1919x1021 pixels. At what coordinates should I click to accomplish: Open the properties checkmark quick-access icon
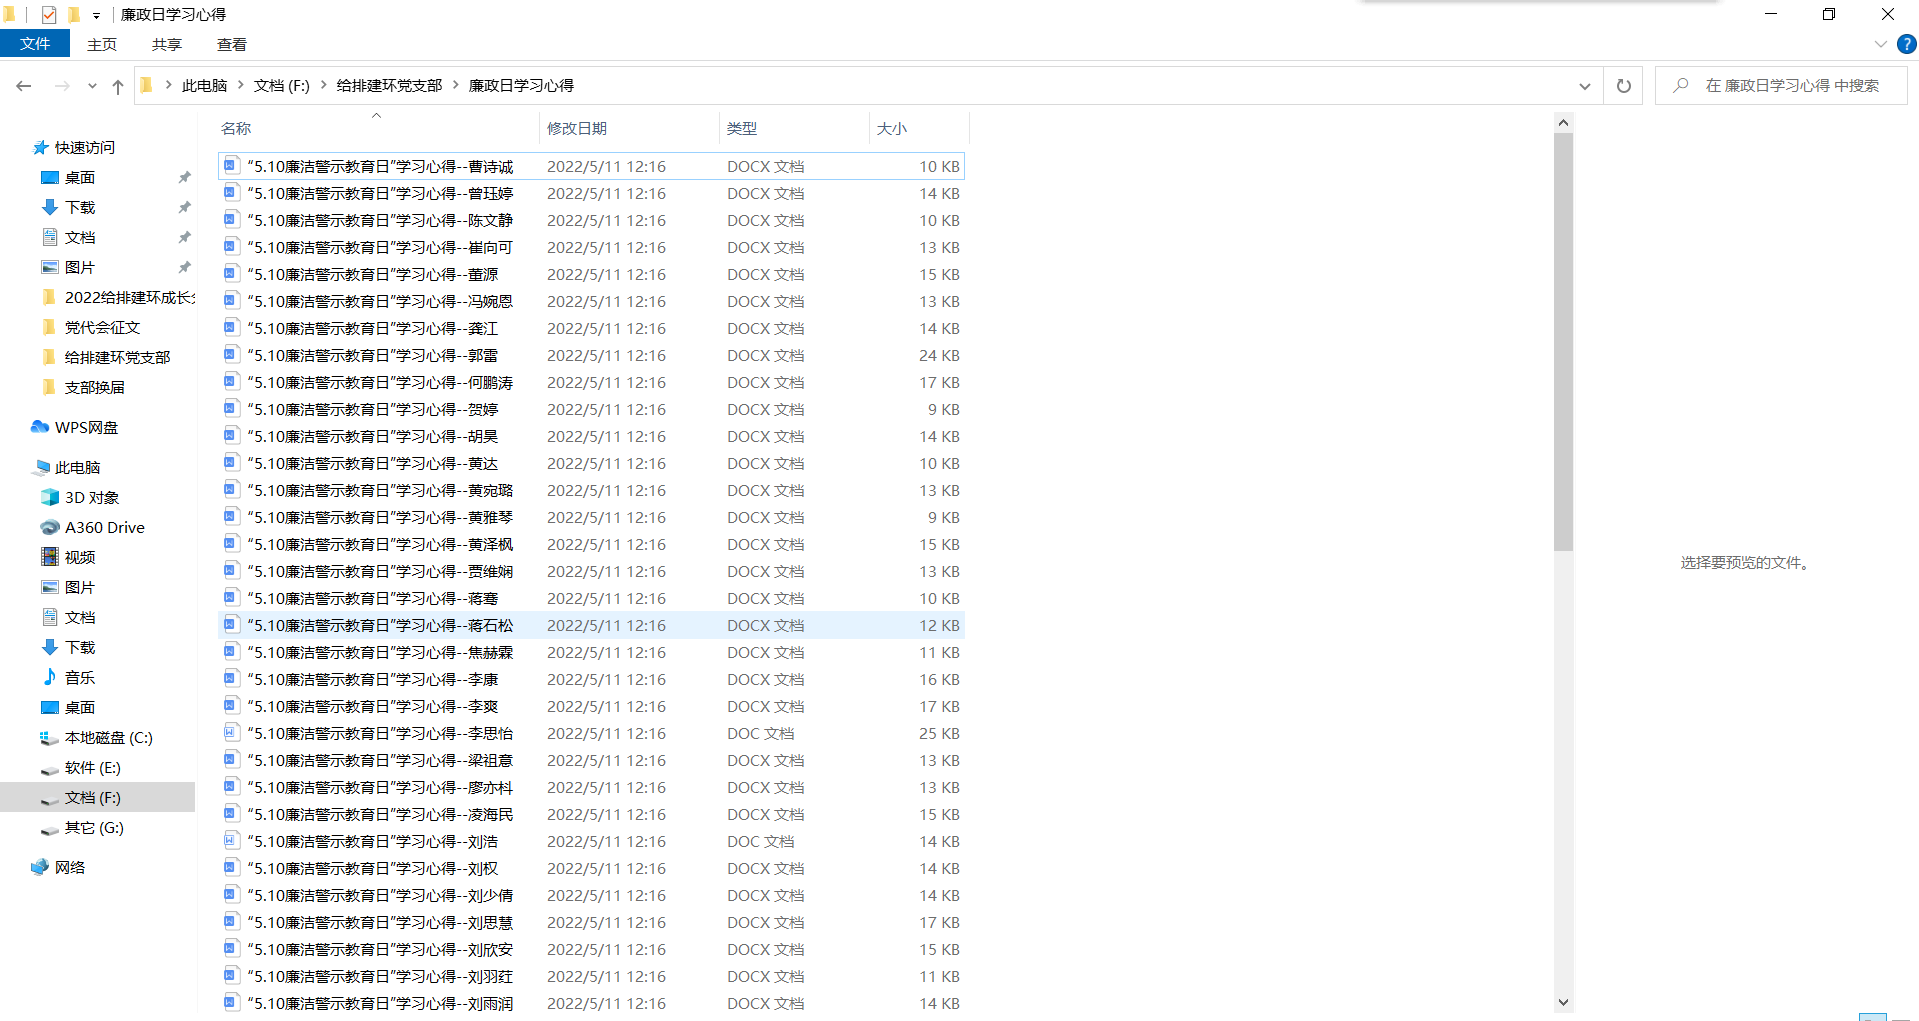[x=49, y=14]
